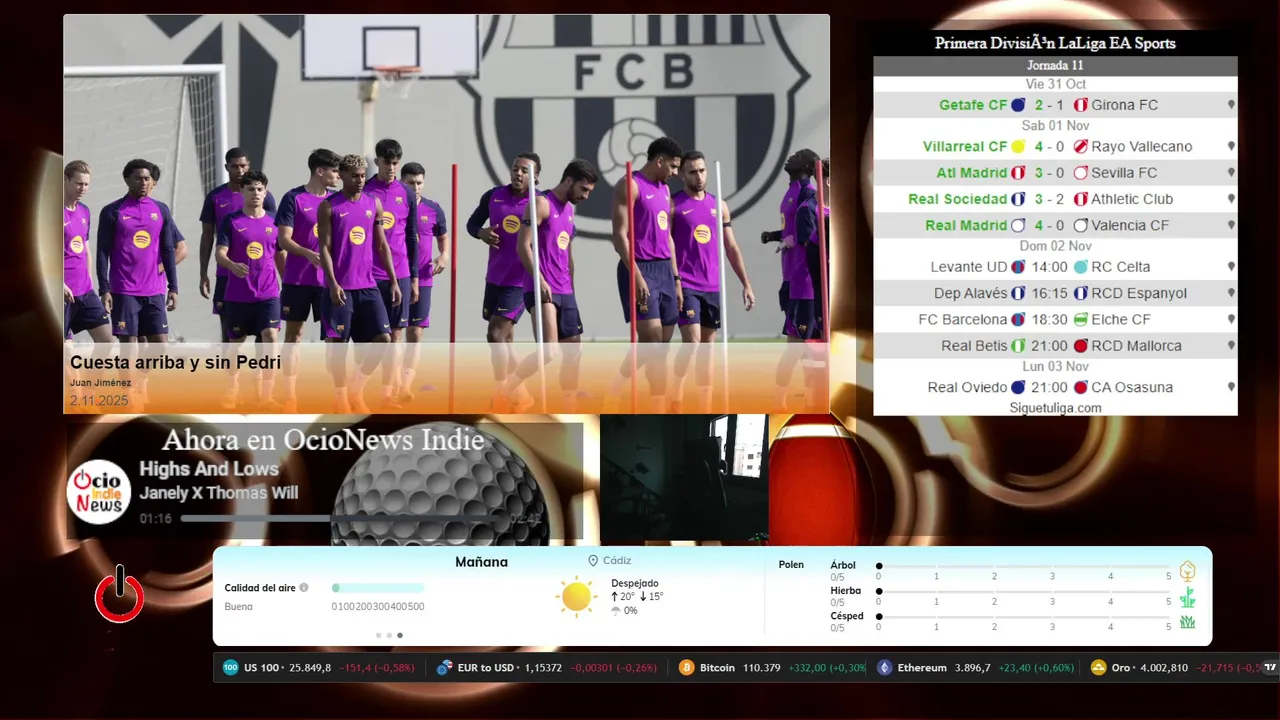Image resolution: width=1280 pixels, height=720 pixels.
Task: Click the 18:30 Barcelona kickoff time
Action: click(1050, 320)
